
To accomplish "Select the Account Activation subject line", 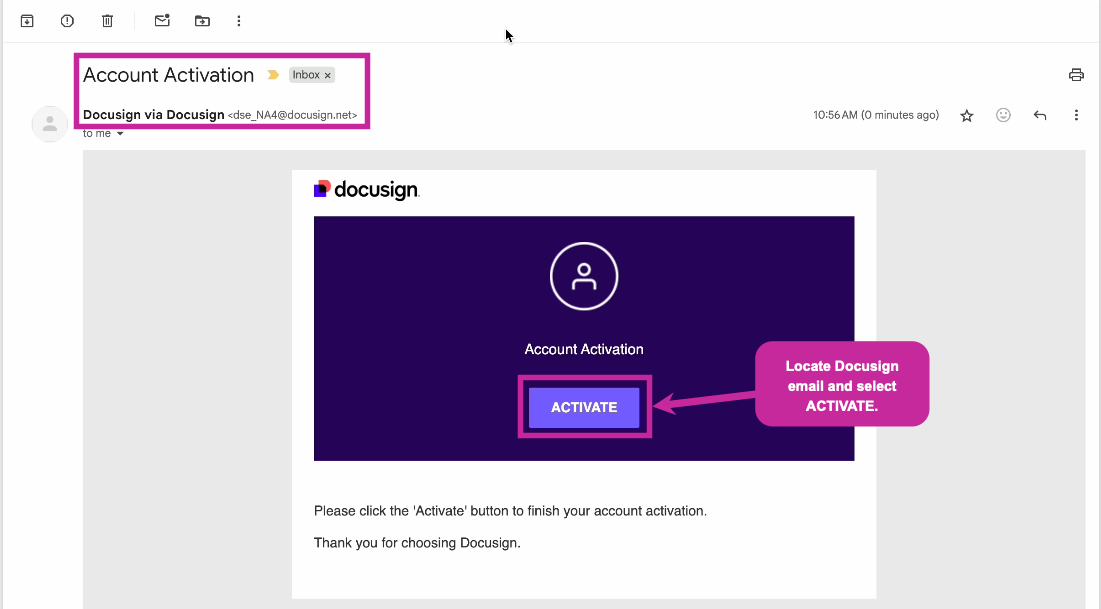I will pos(168,74).
